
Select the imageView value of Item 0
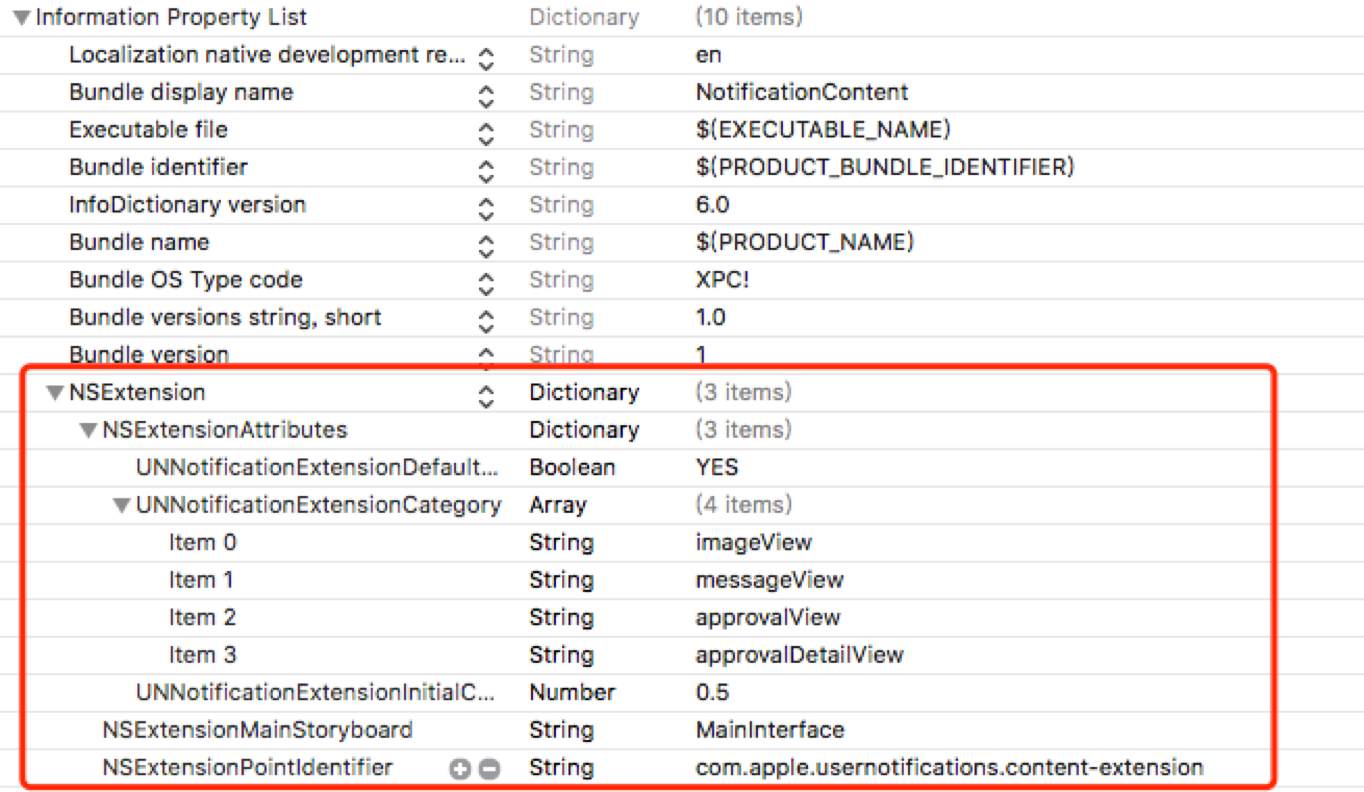click(x=753, y=543)
